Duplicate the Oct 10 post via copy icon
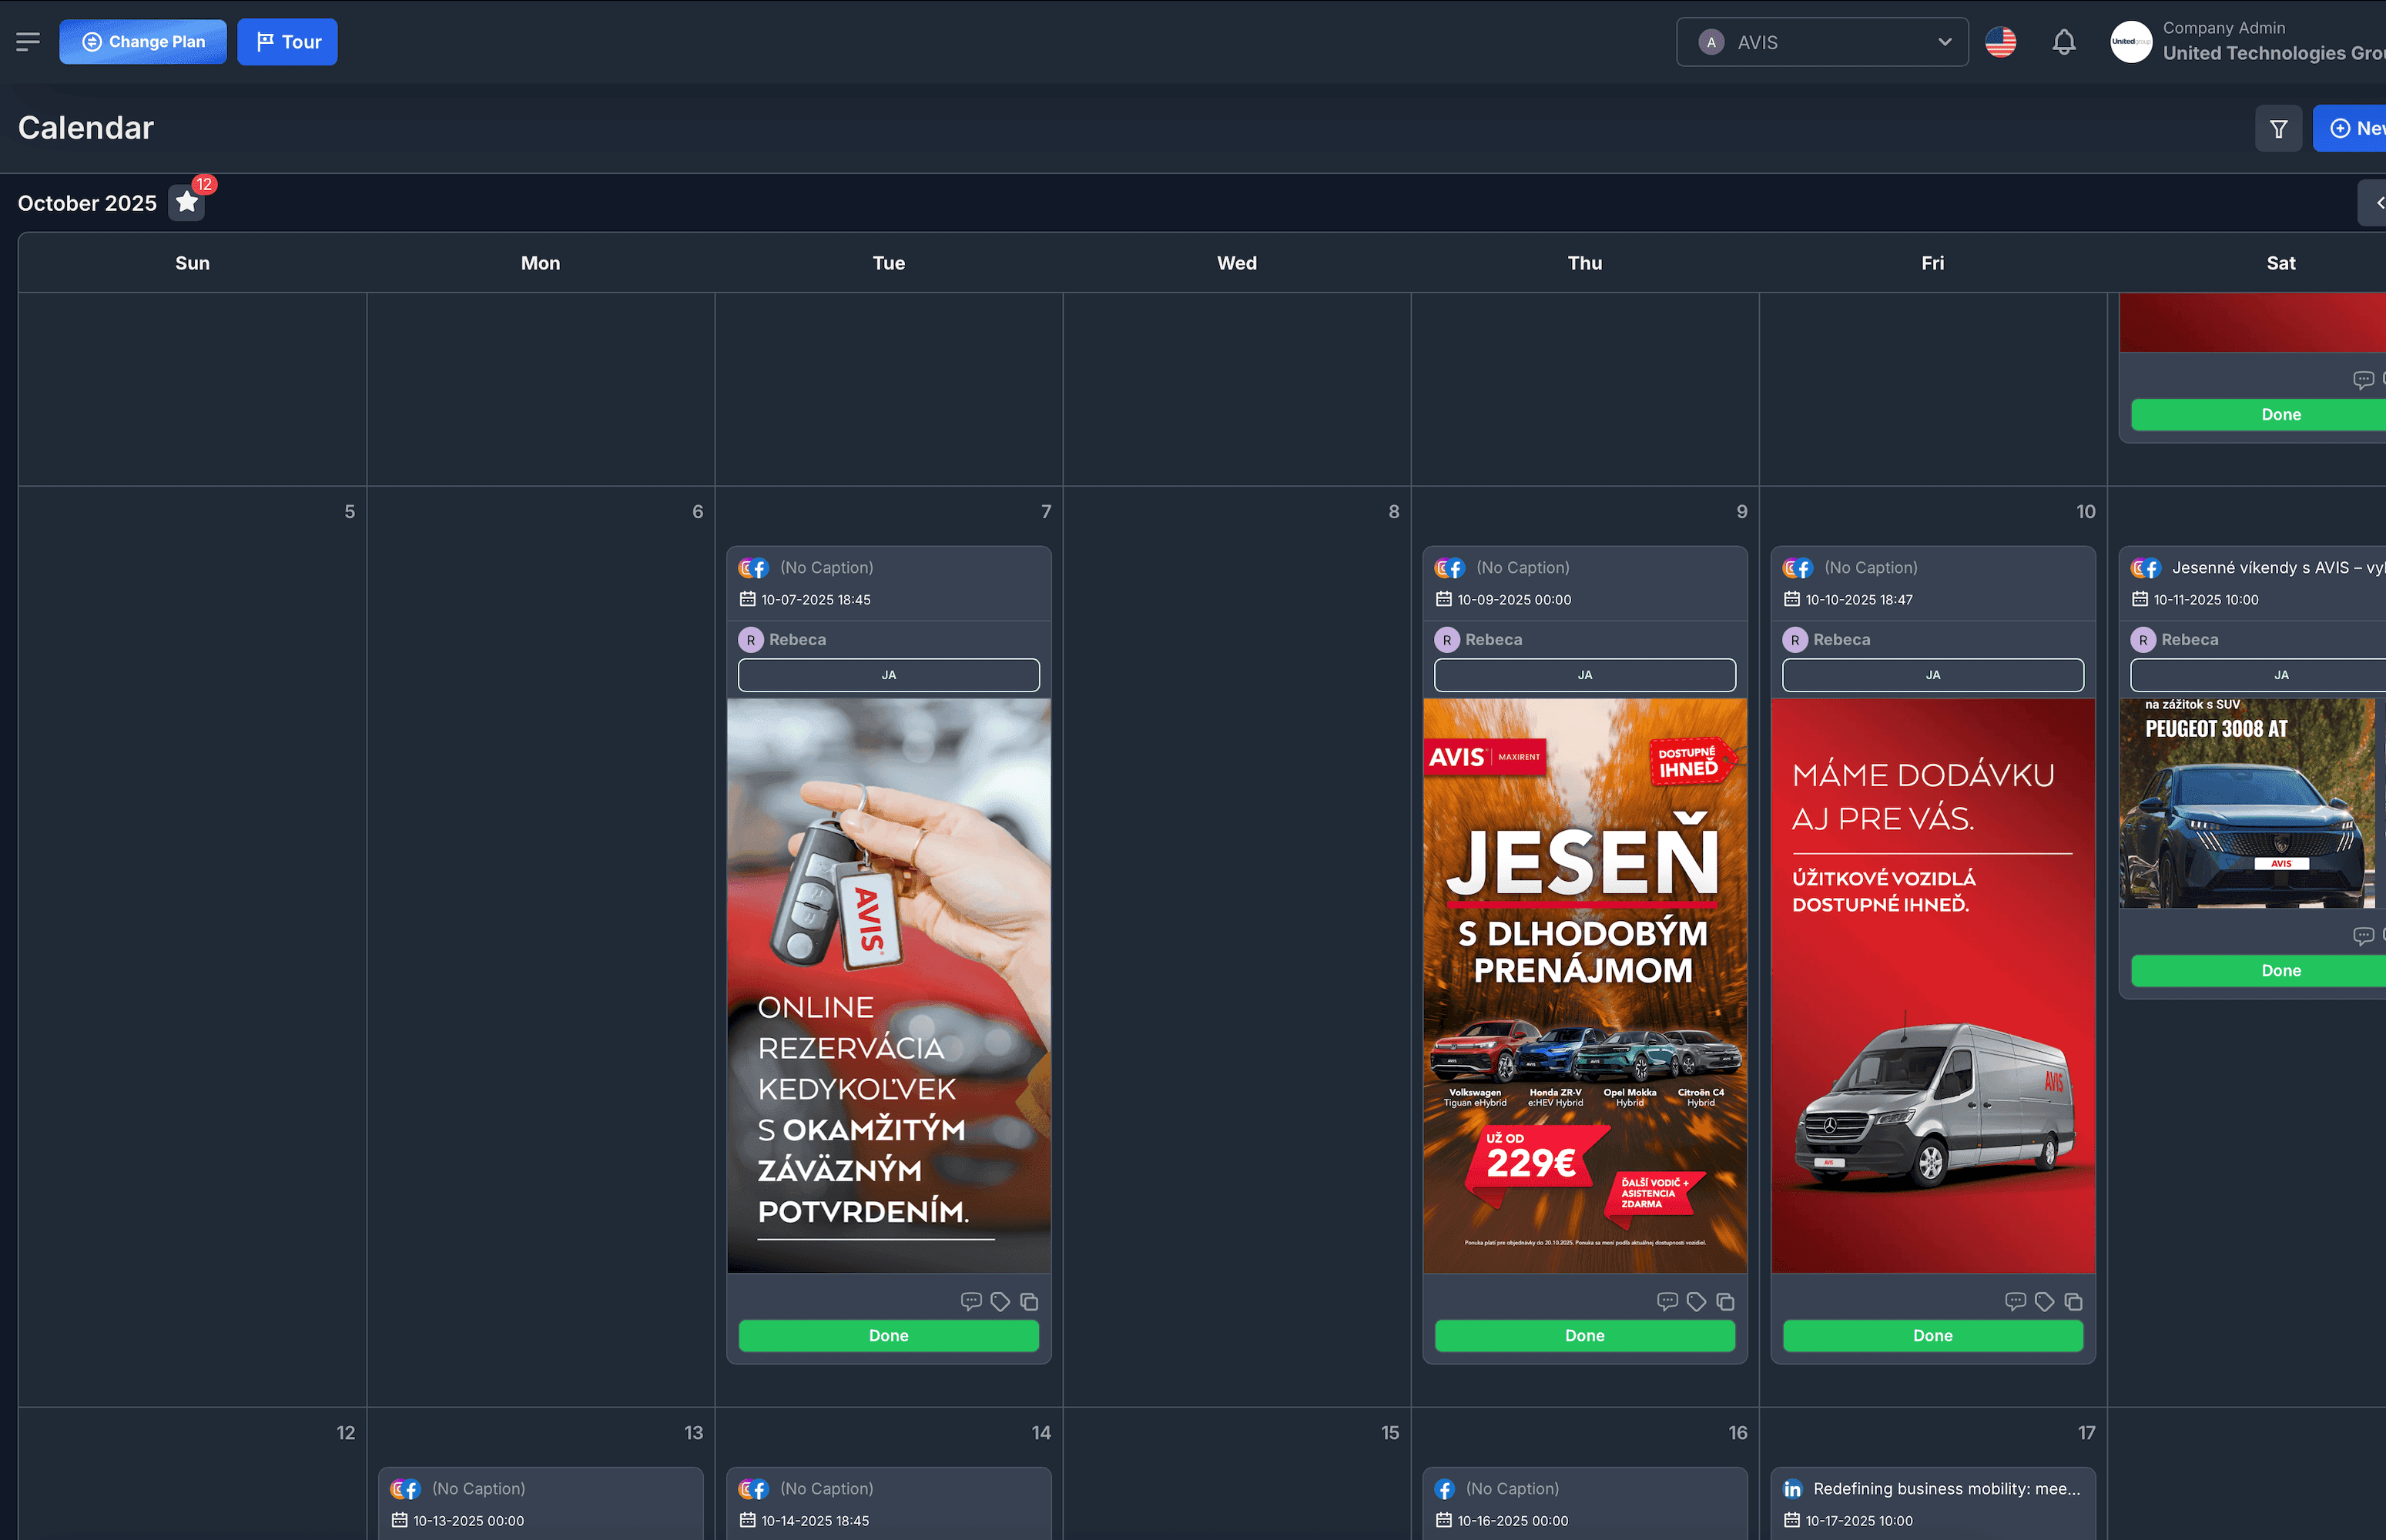Viewport: 2386px width, 1540px height. click(x=2073, y=1301)
